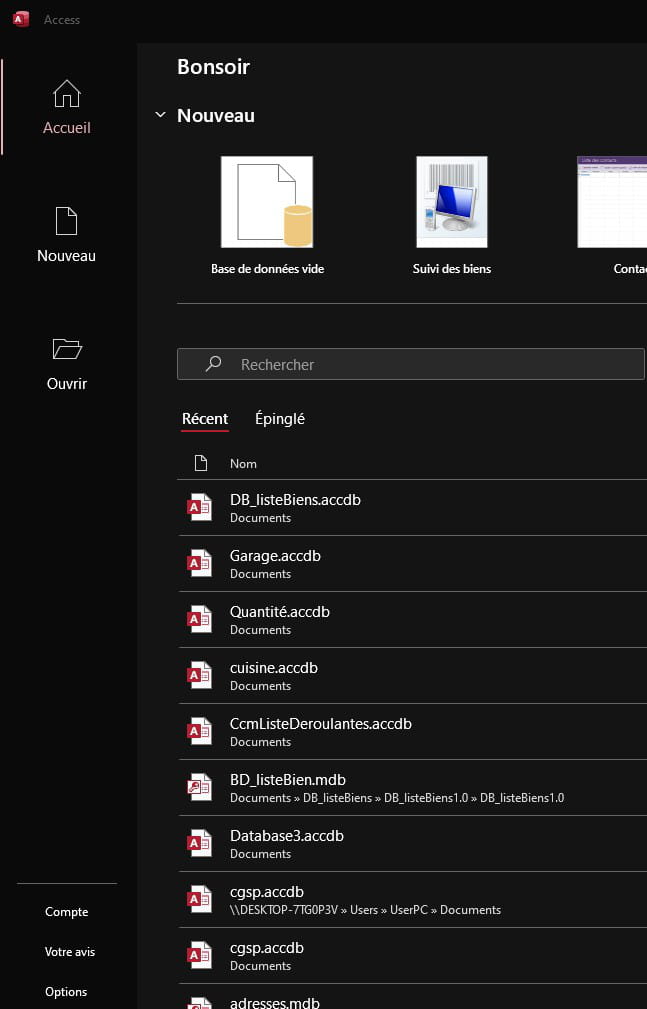The width and height of the screenshot is (647, 1009).
Task: Click the file type column icon
Action: coord(201,463)
